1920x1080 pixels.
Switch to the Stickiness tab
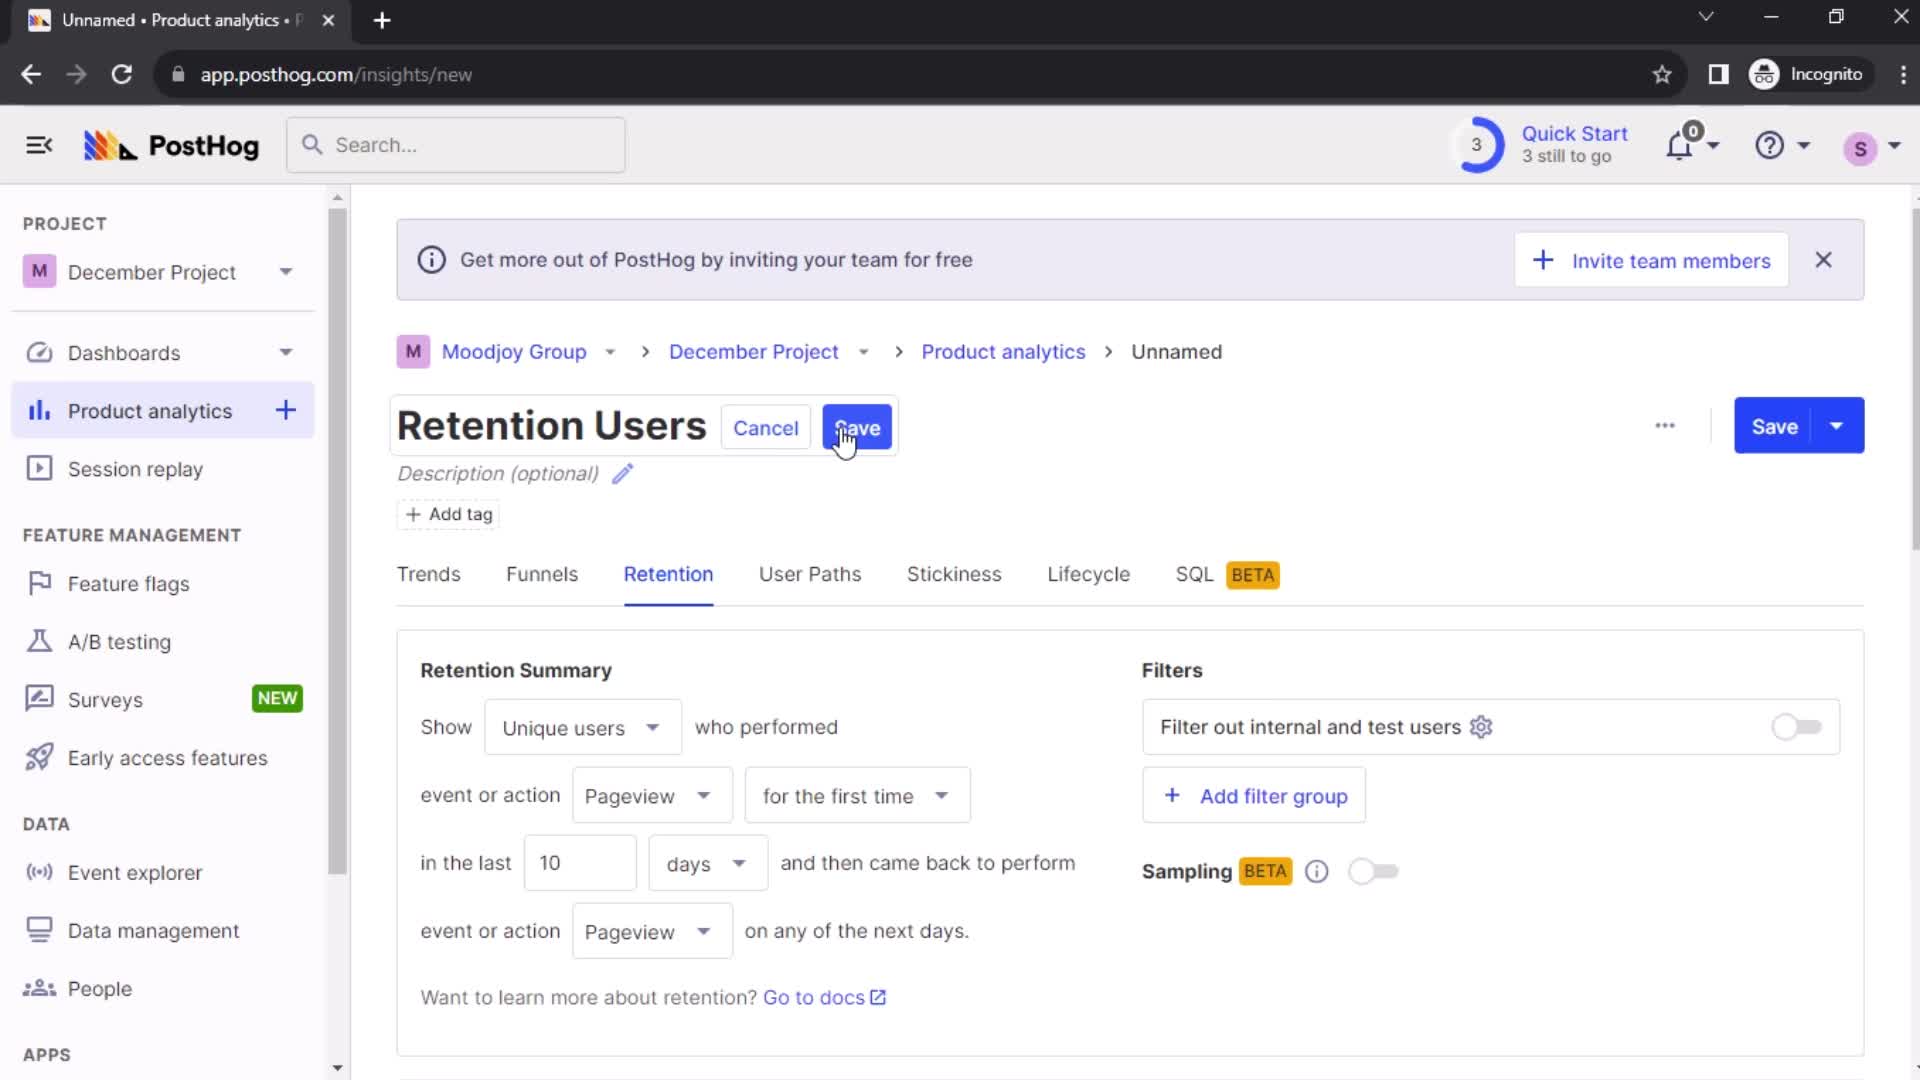[953, 574]
